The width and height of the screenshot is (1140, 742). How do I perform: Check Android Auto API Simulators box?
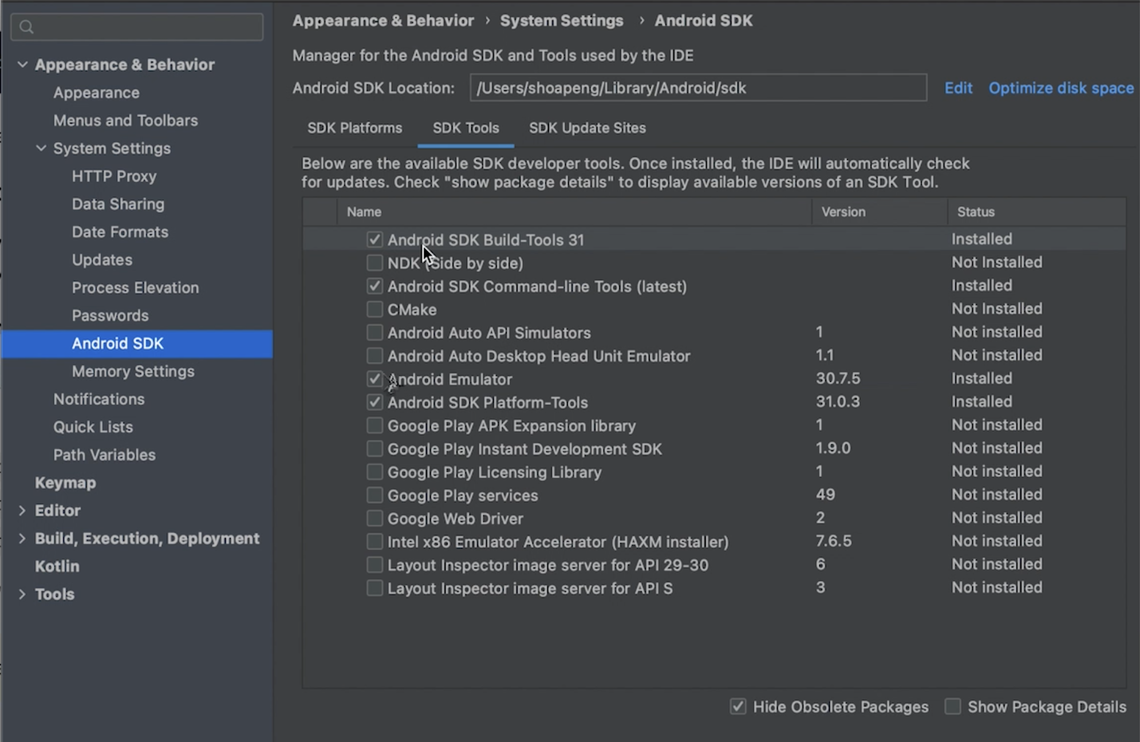[374, 332]
